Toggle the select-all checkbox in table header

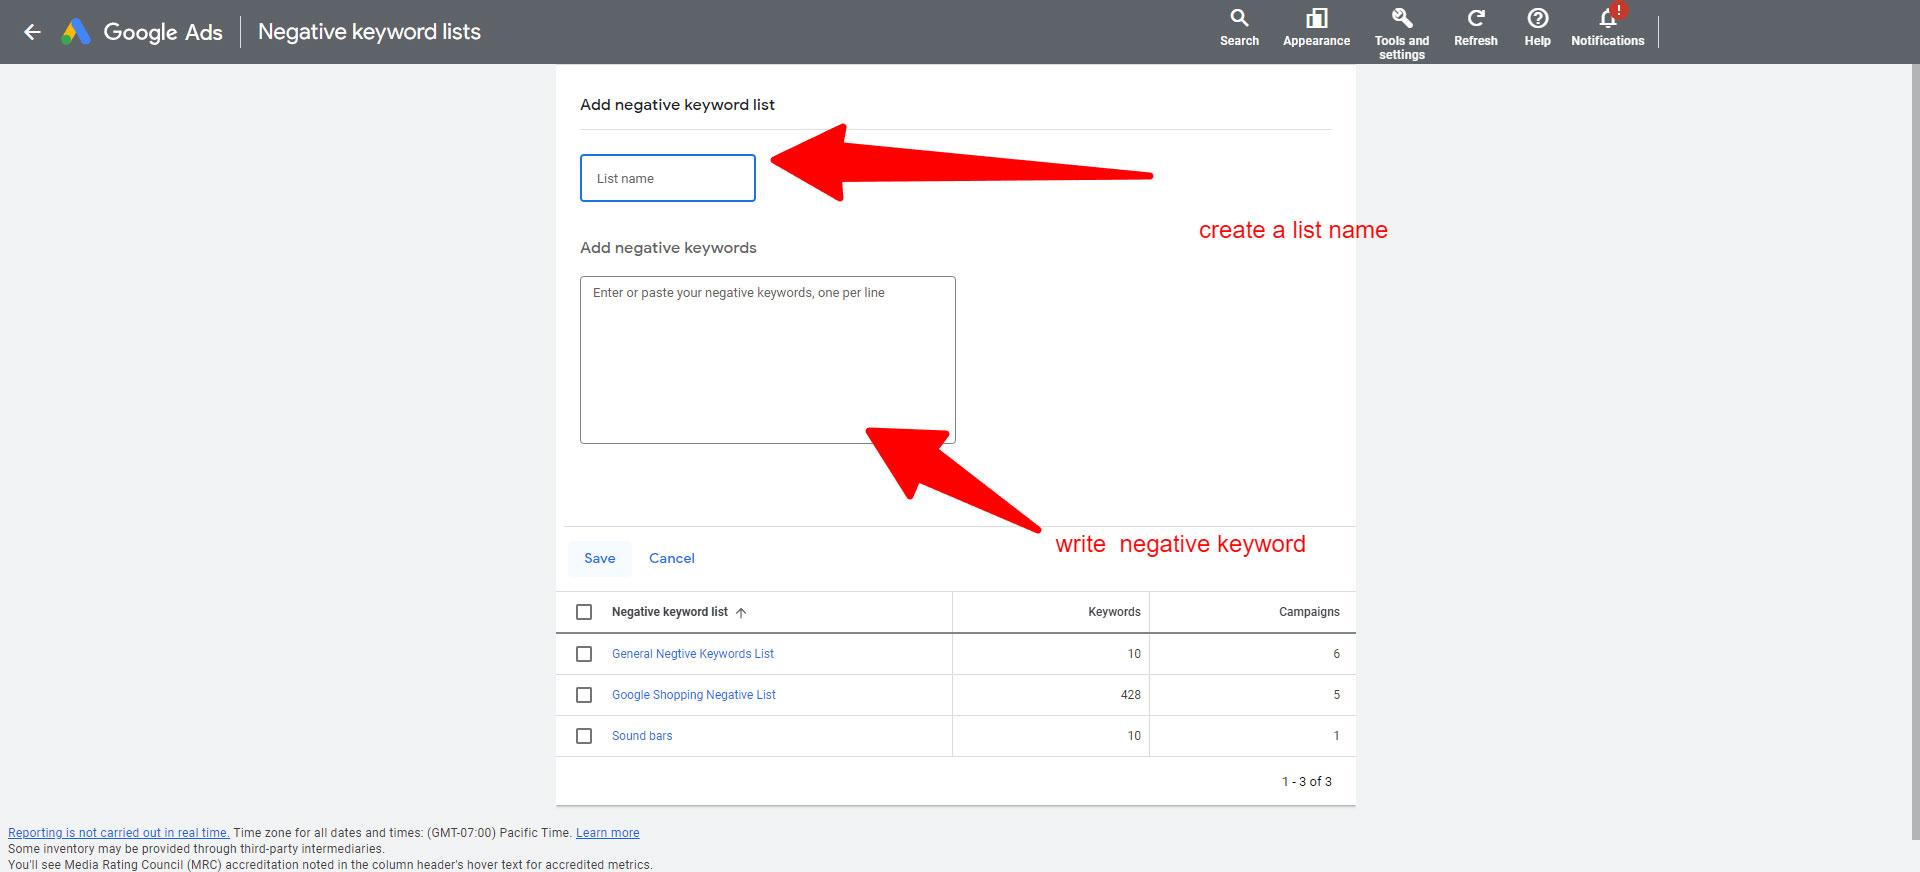584,612
